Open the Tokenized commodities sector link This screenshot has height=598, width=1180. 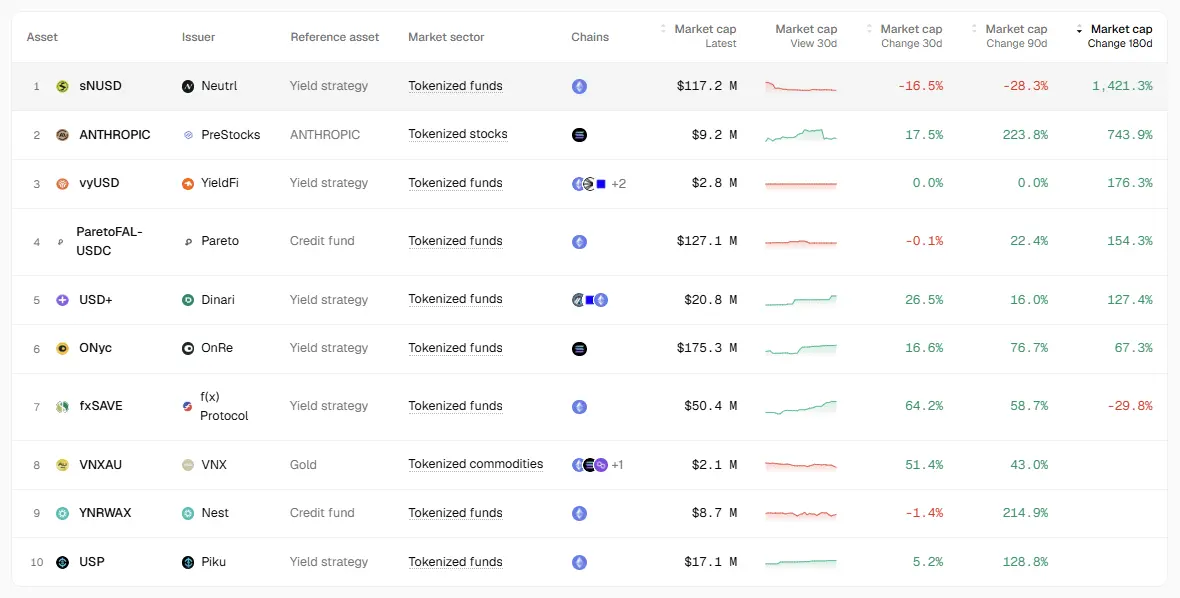point(476,464)
